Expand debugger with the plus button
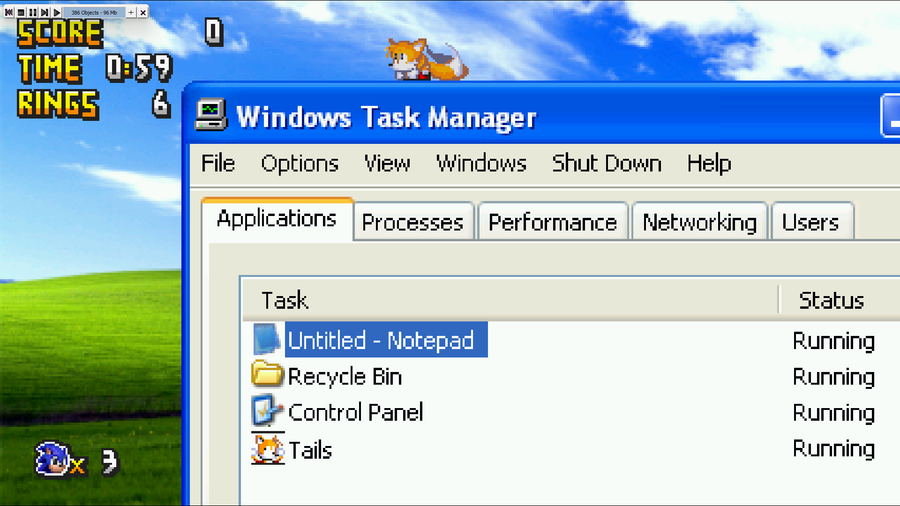 (131, 12)
